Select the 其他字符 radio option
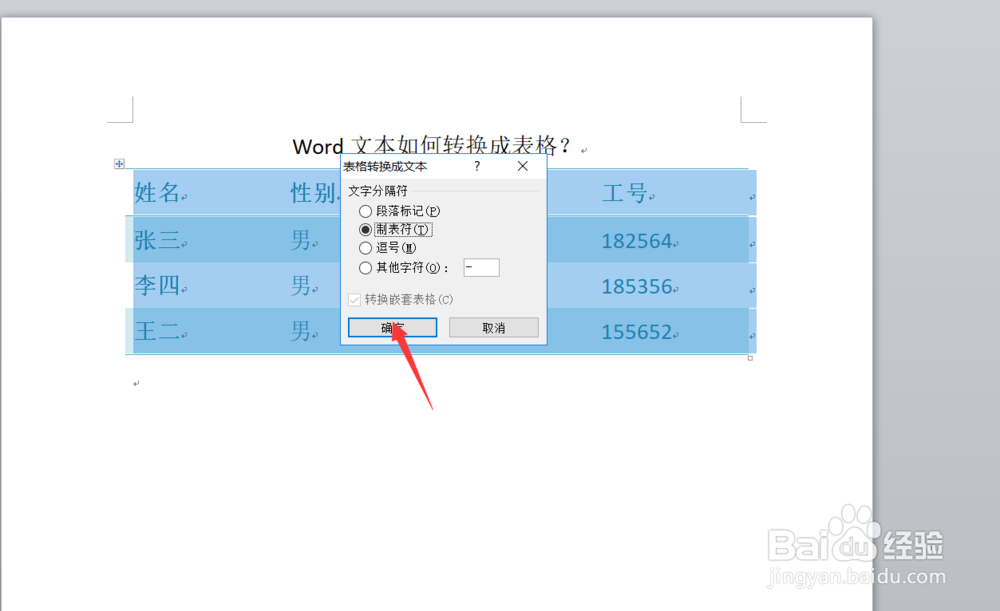Screen dimensions: 1000x611 pyautogui.click(x=366, y=267)
